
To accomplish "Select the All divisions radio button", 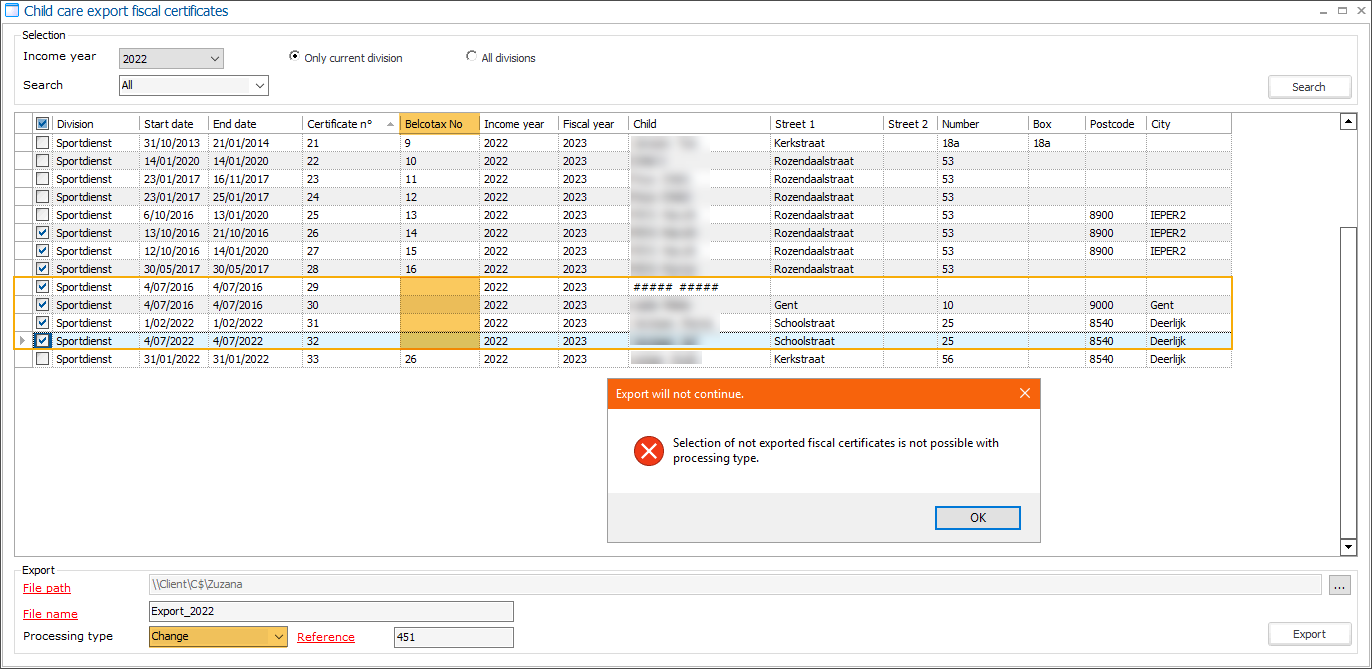I will [x=472, y=57].
